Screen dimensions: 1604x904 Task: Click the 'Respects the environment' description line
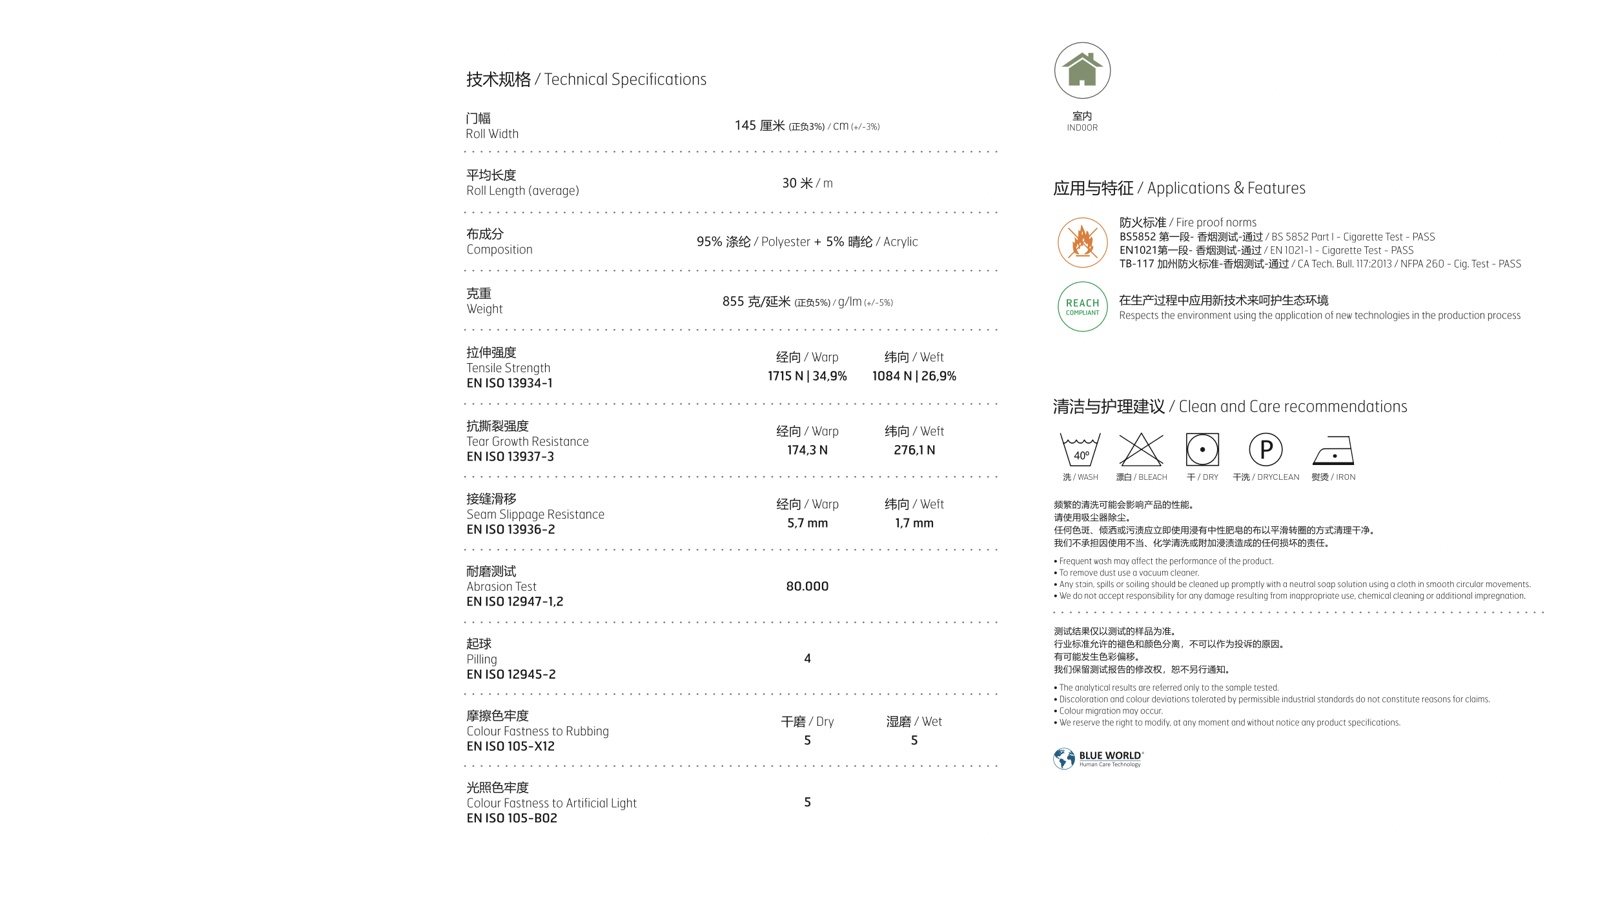[1320, 316]
